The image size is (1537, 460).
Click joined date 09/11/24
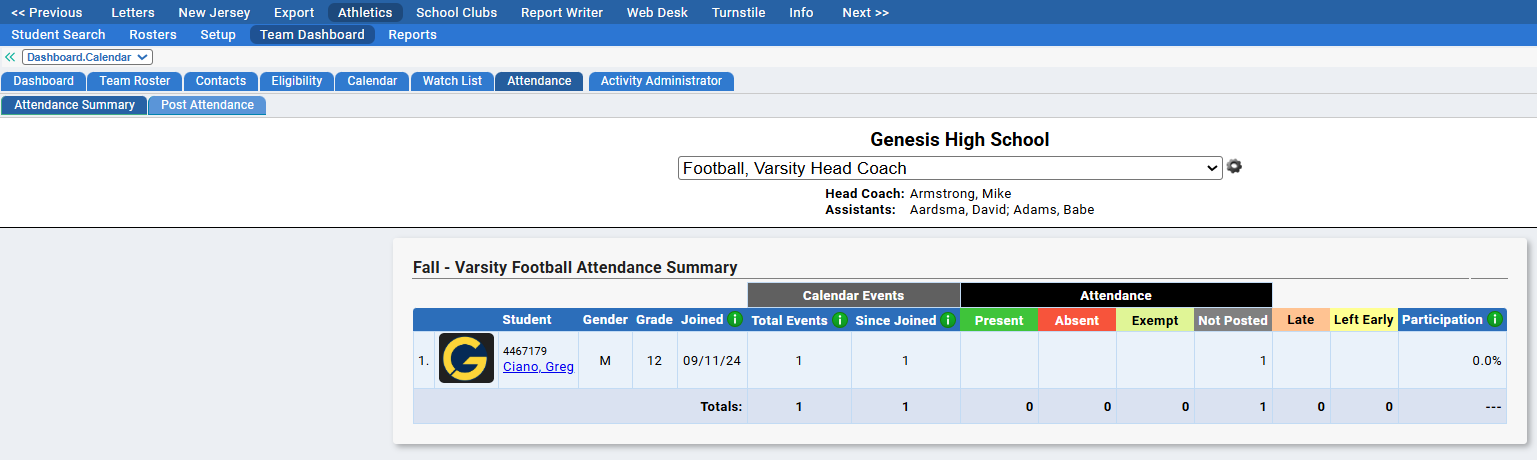(x=712, y=360)
